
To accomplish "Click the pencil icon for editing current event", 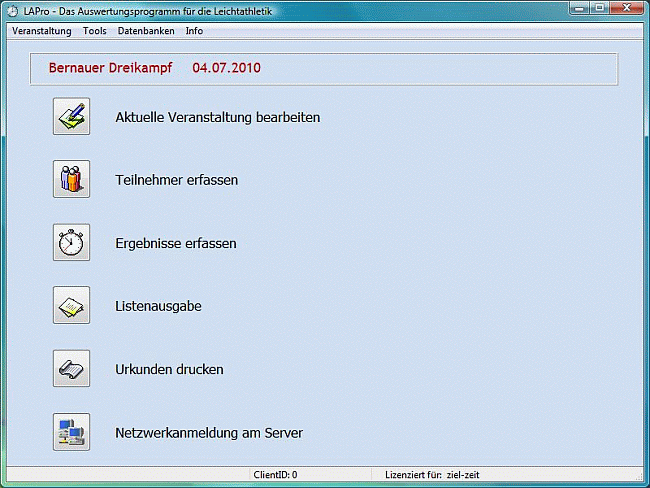I will pos(71,117).
